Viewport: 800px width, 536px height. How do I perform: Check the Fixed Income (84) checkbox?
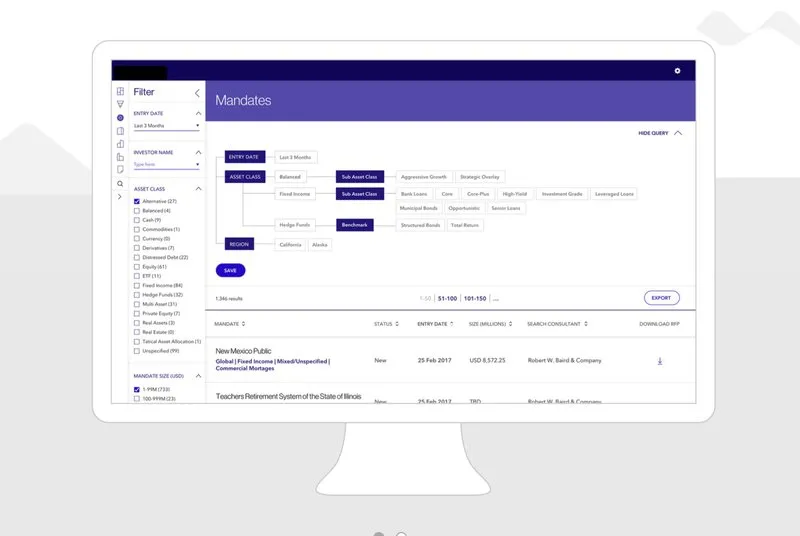coord(137,286)
